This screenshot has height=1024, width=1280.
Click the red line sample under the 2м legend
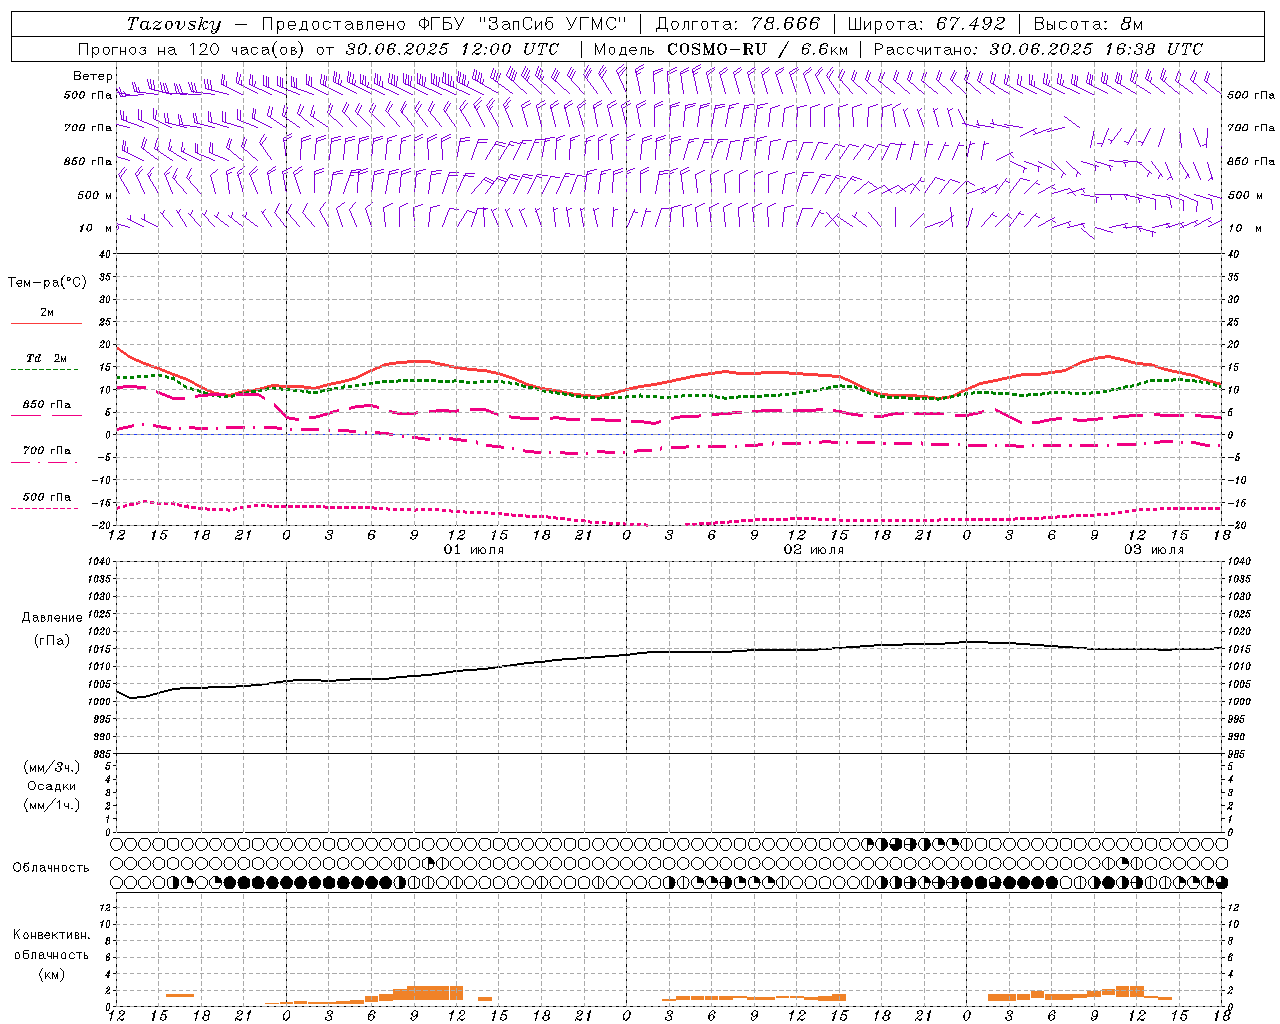pos(46,324)
